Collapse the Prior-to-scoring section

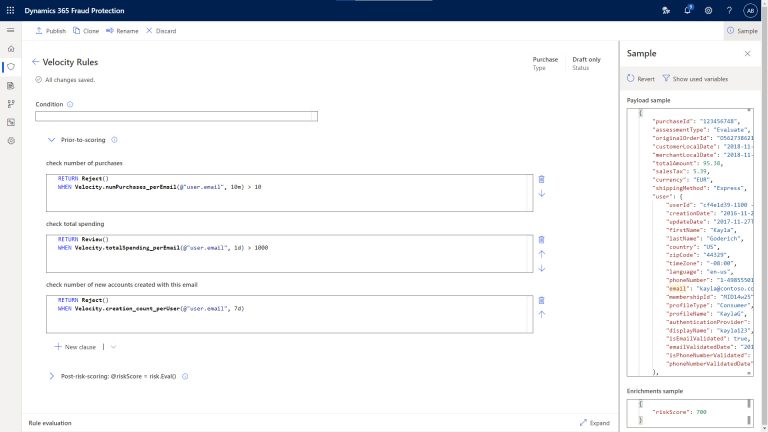(x=51, y=140)
